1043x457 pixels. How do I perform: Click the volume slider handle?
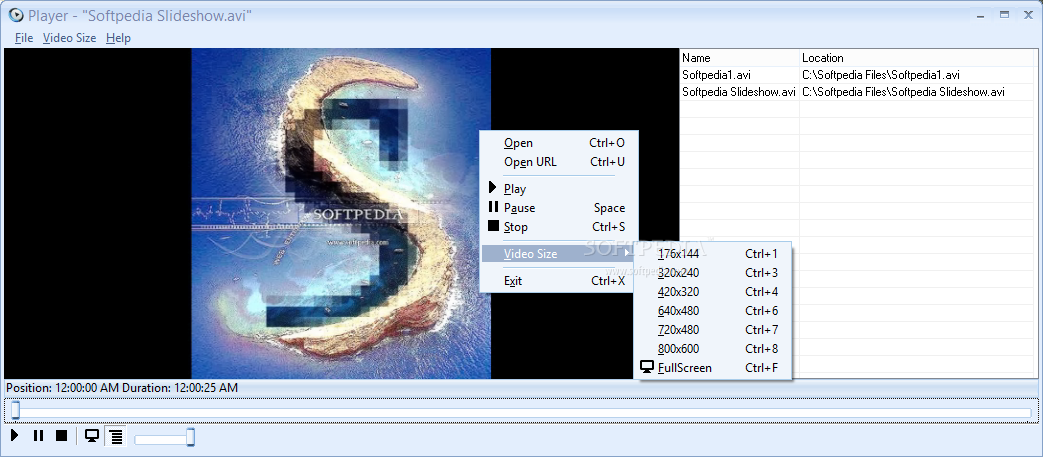pos(190,437)
